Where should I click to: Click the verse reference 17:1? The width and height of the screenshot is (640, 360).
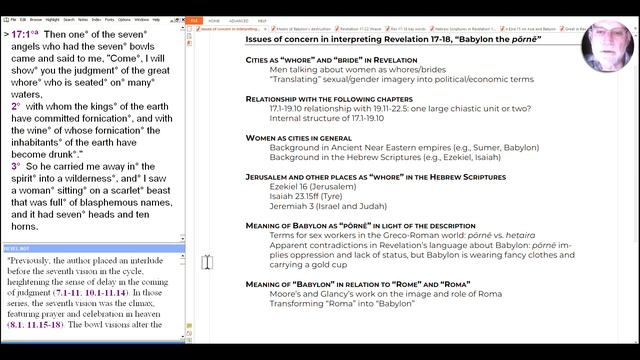(x=22, y=34)
